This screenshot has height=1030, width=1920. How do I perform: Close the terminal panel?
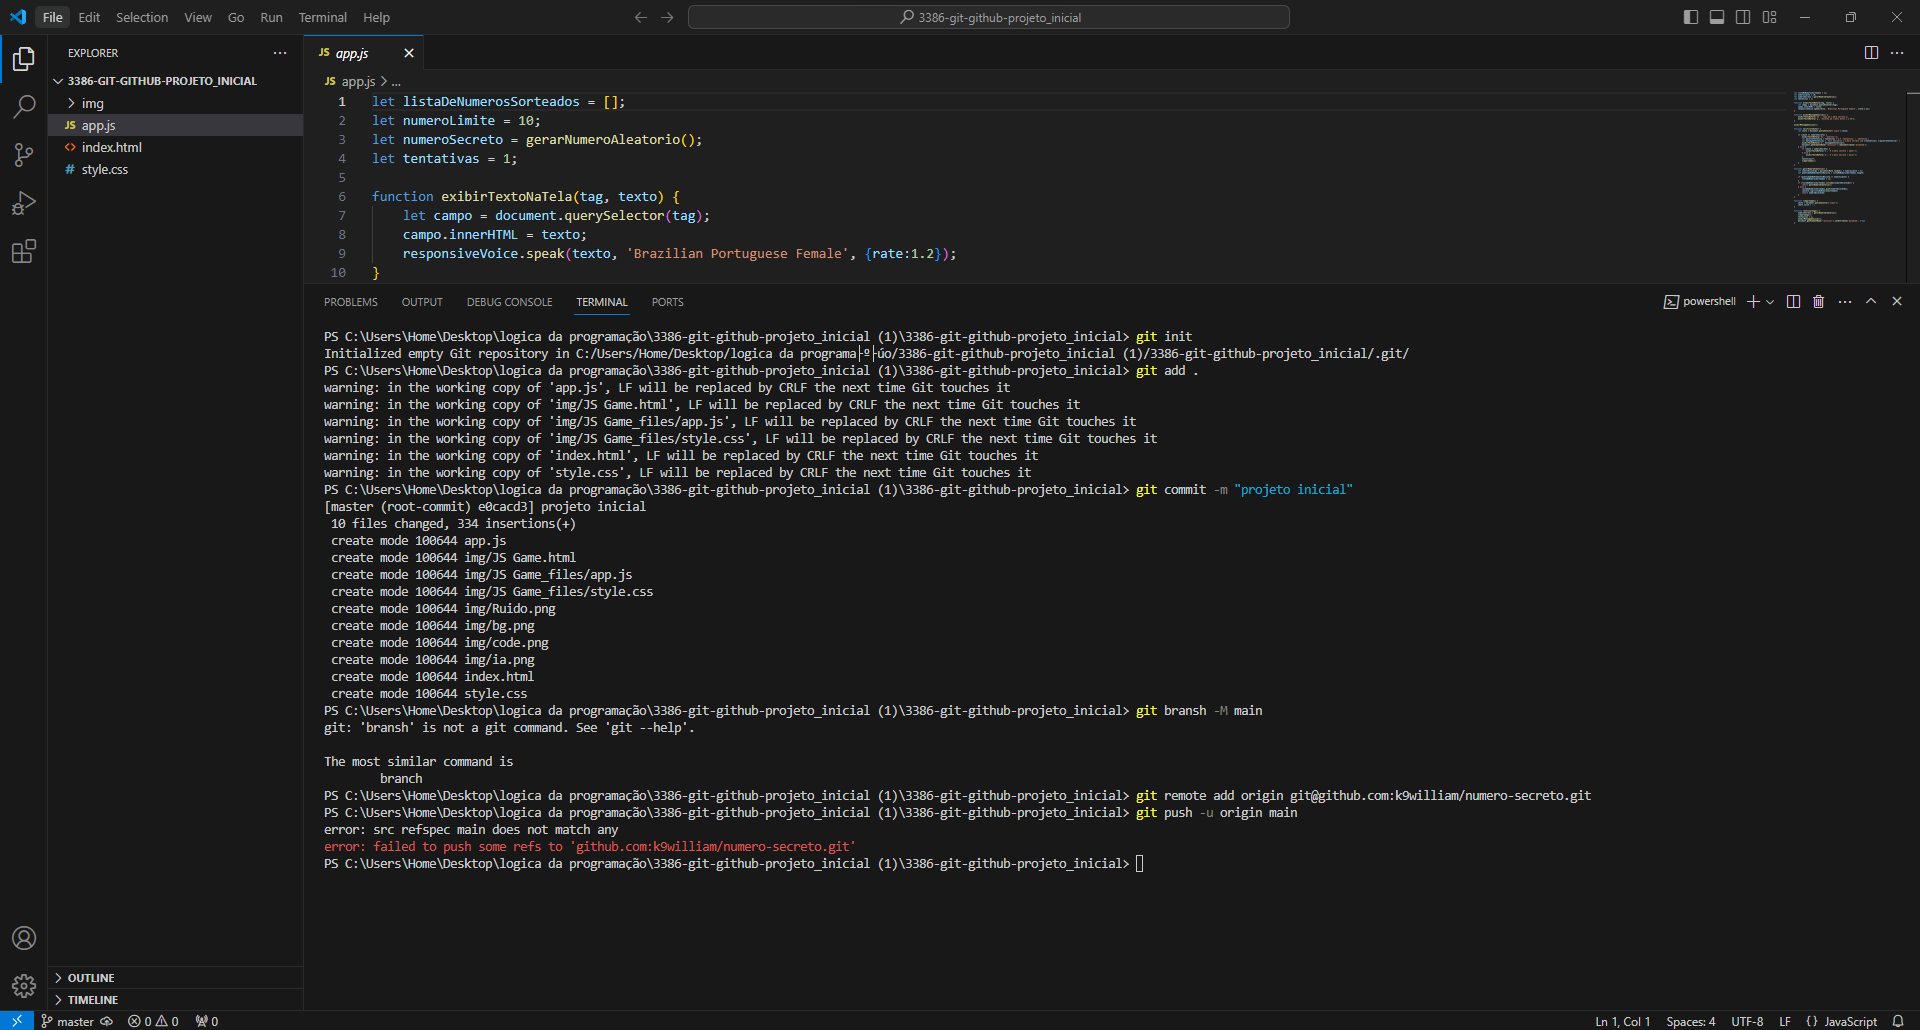point(1897,301)
